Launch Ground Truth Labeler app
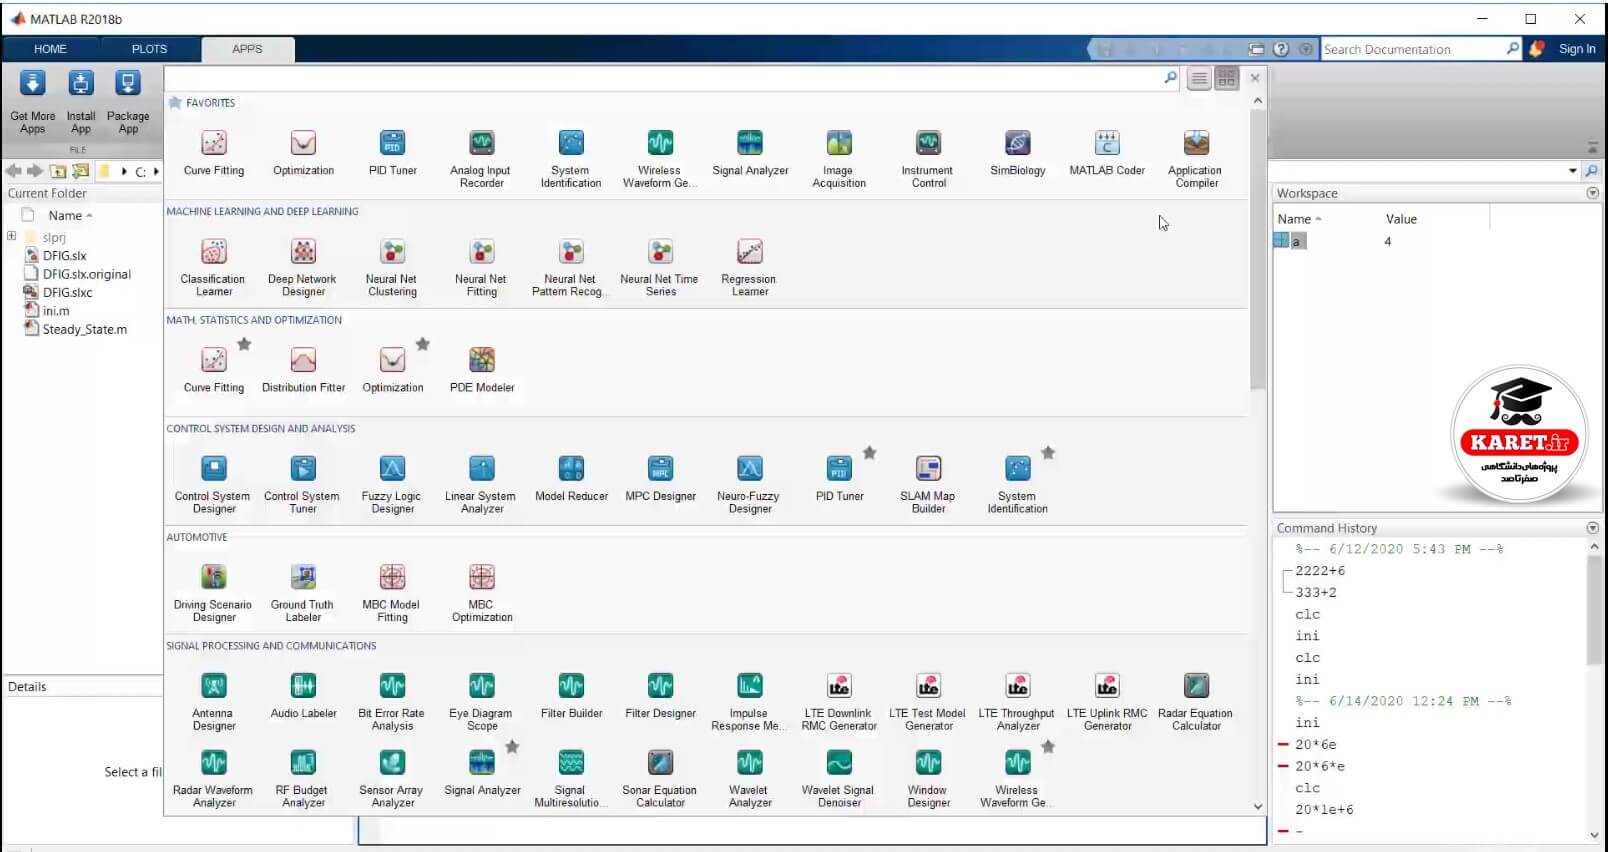Screen dimensions: 1608x852 (x=303, y=593)
